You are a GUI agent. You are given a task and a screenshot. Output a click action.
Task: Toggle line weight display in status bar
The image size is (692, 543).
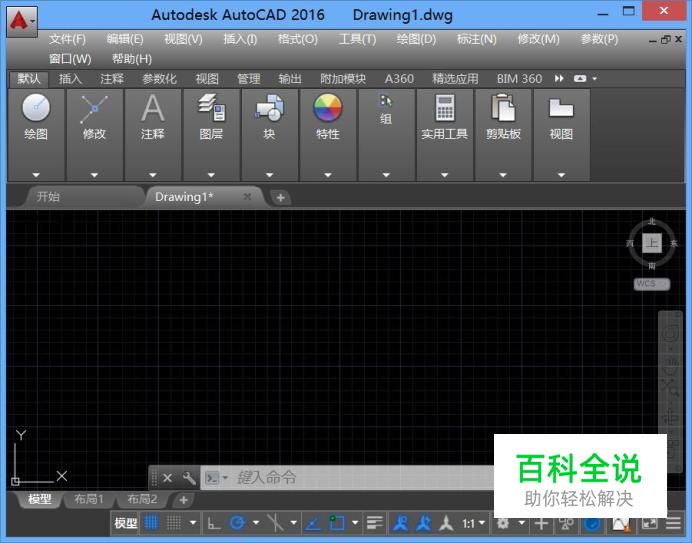click(375, 523)
